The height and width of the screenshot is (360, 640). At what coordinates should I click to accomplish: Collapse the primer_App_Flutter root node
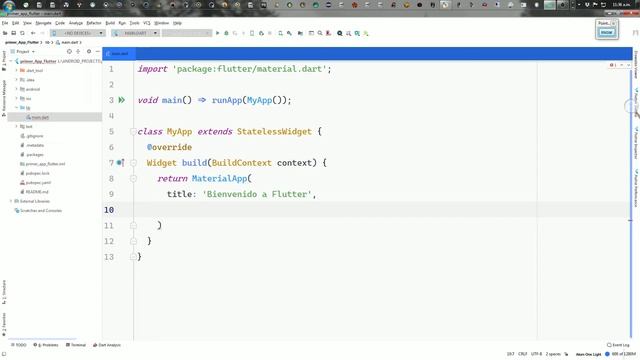11,61
